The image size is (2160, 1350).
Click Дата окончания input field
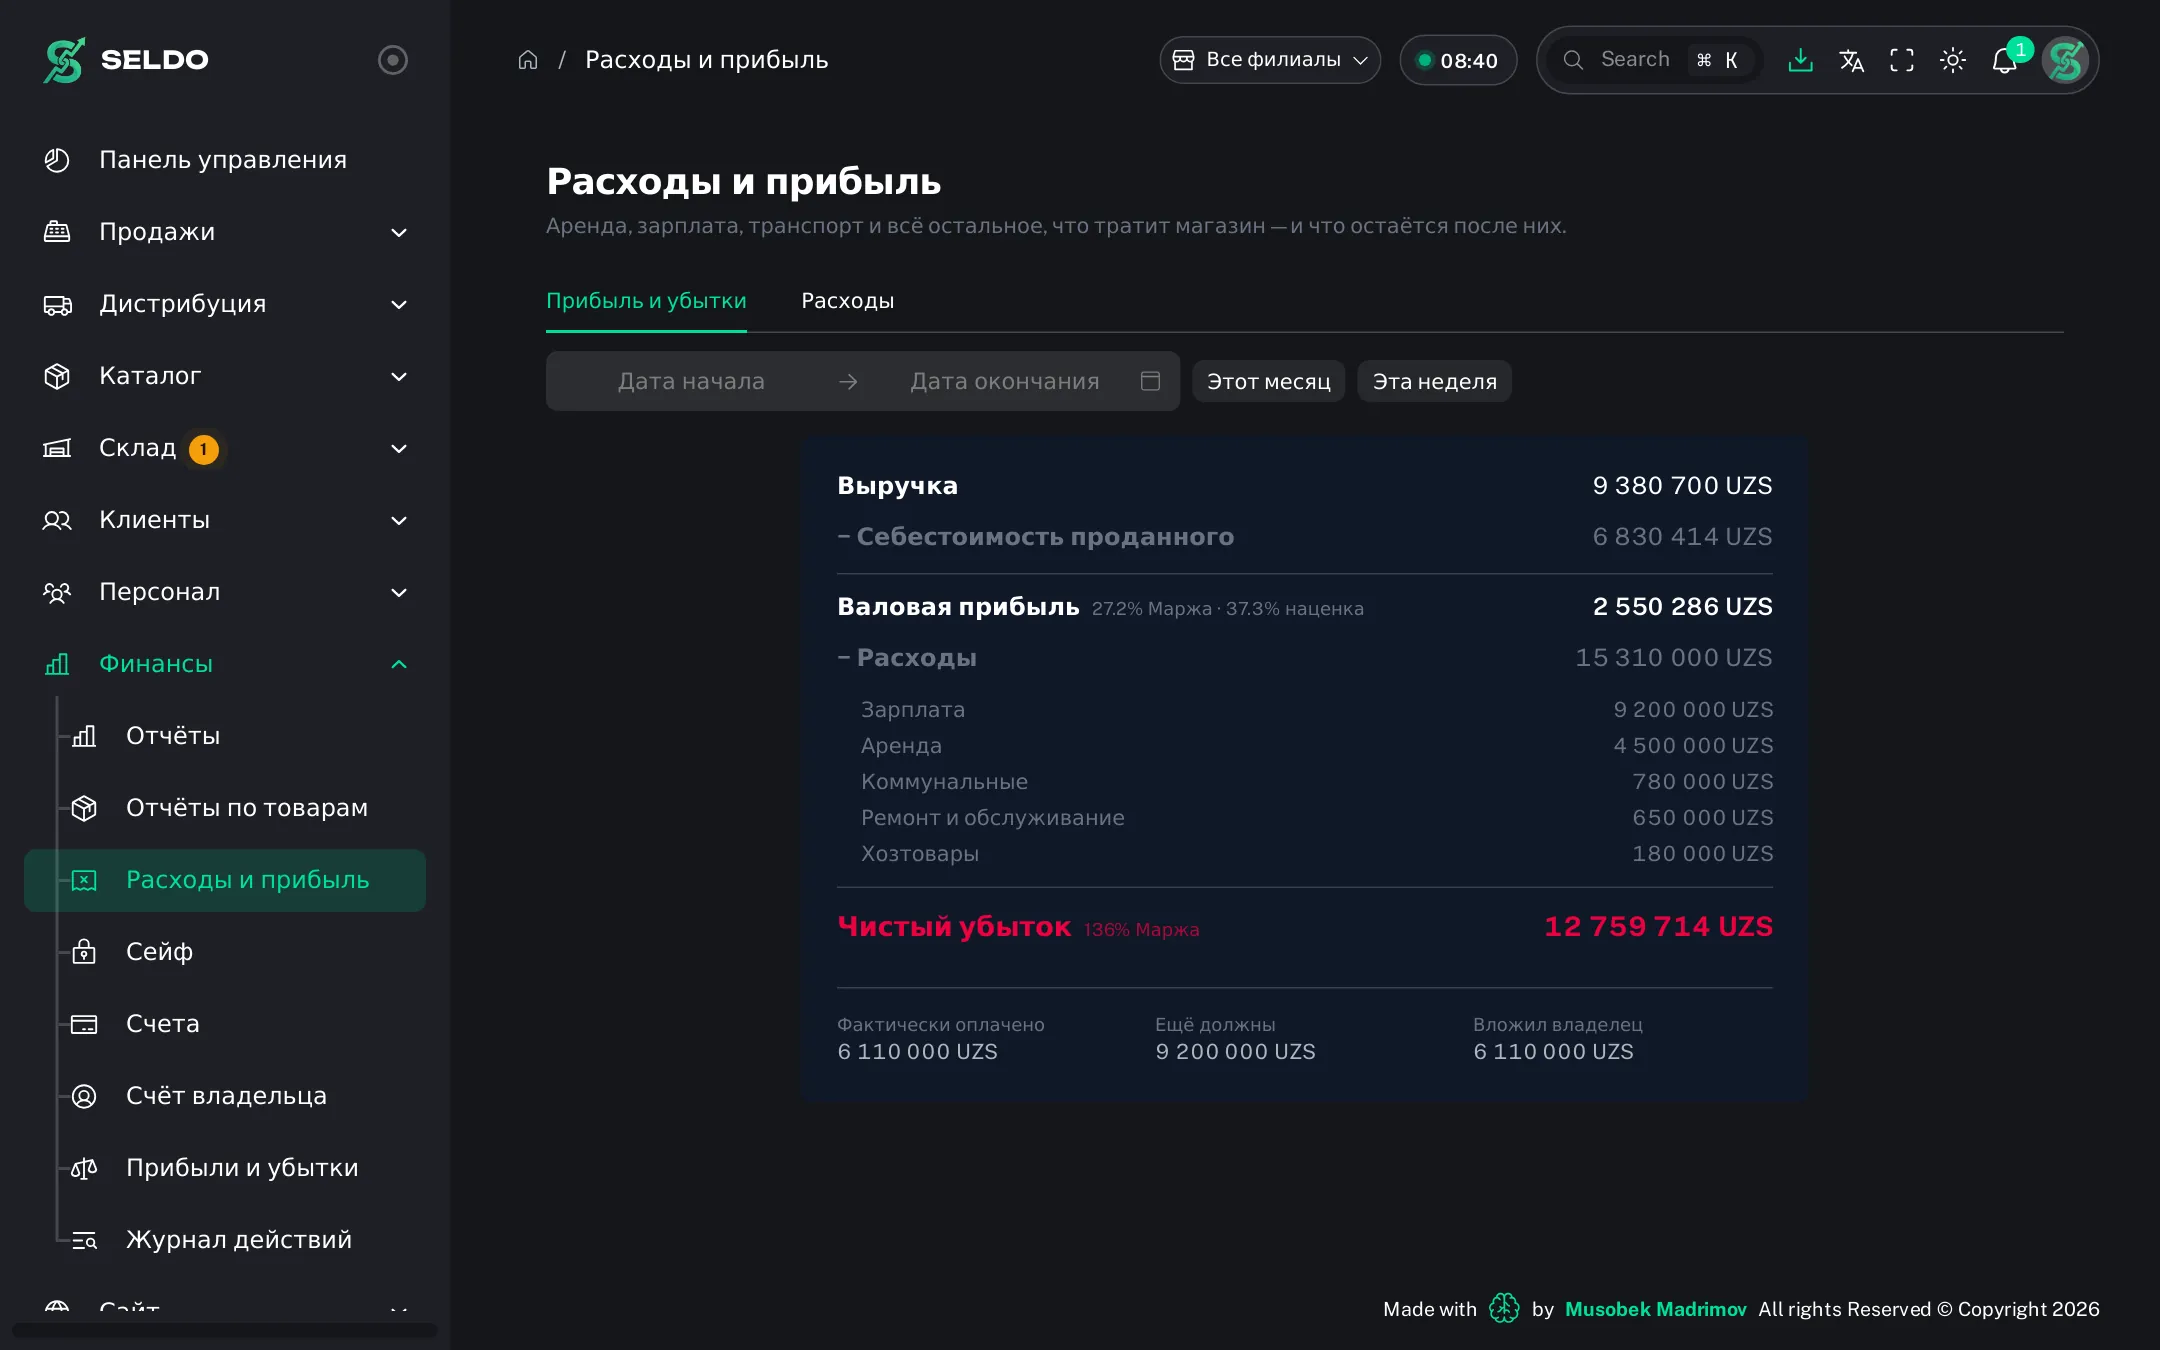coord(1004,381)
